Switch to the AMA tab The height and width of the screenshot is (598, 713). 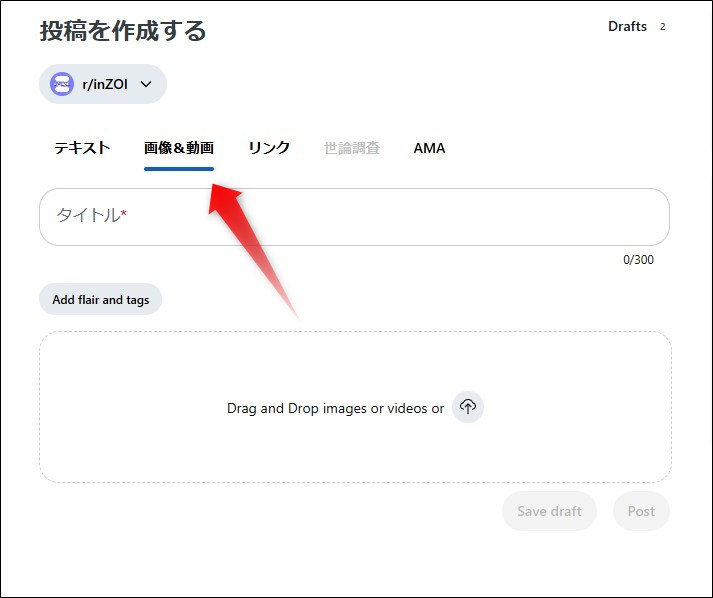[429, 148]
